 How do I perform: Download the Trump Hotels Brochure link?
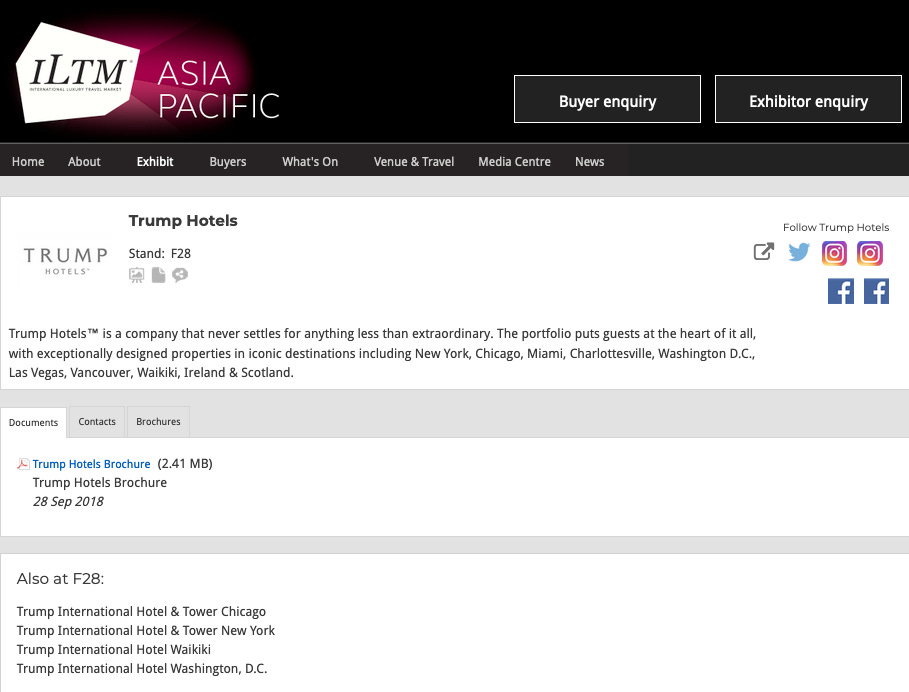point(92,464)
